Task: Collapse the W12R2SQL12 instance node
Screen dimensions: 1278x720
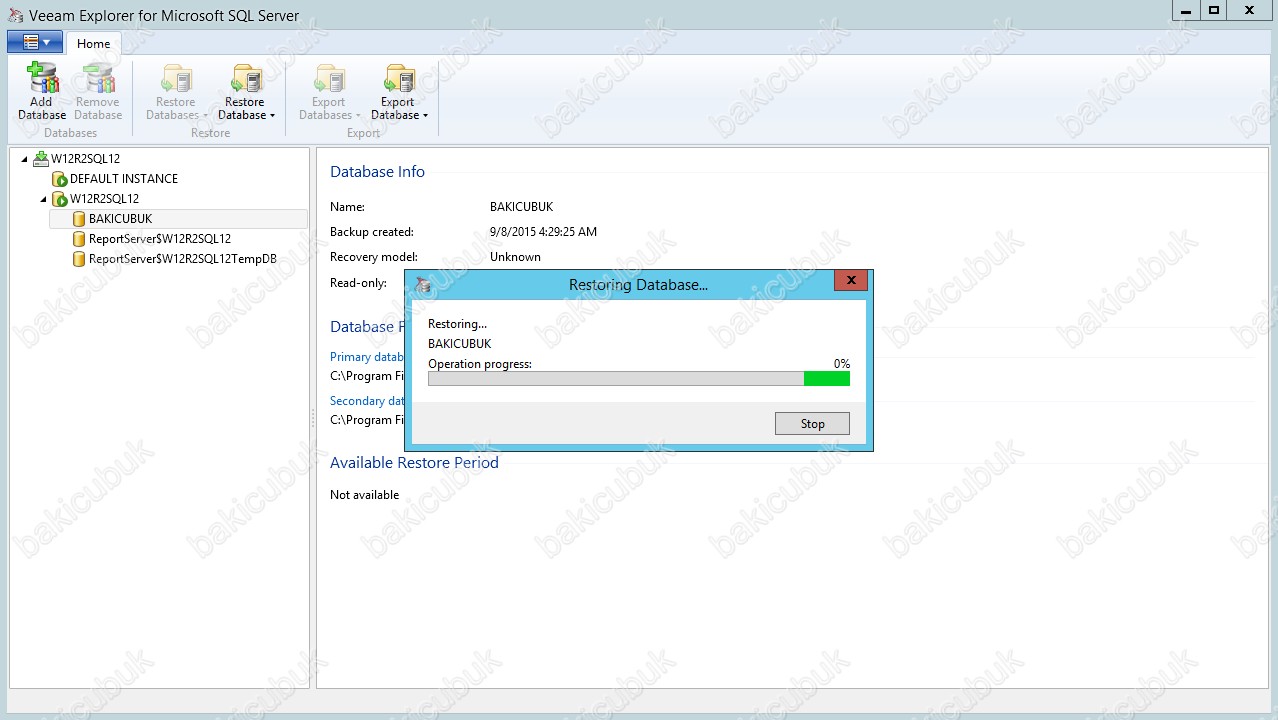Action: (44, 199)
